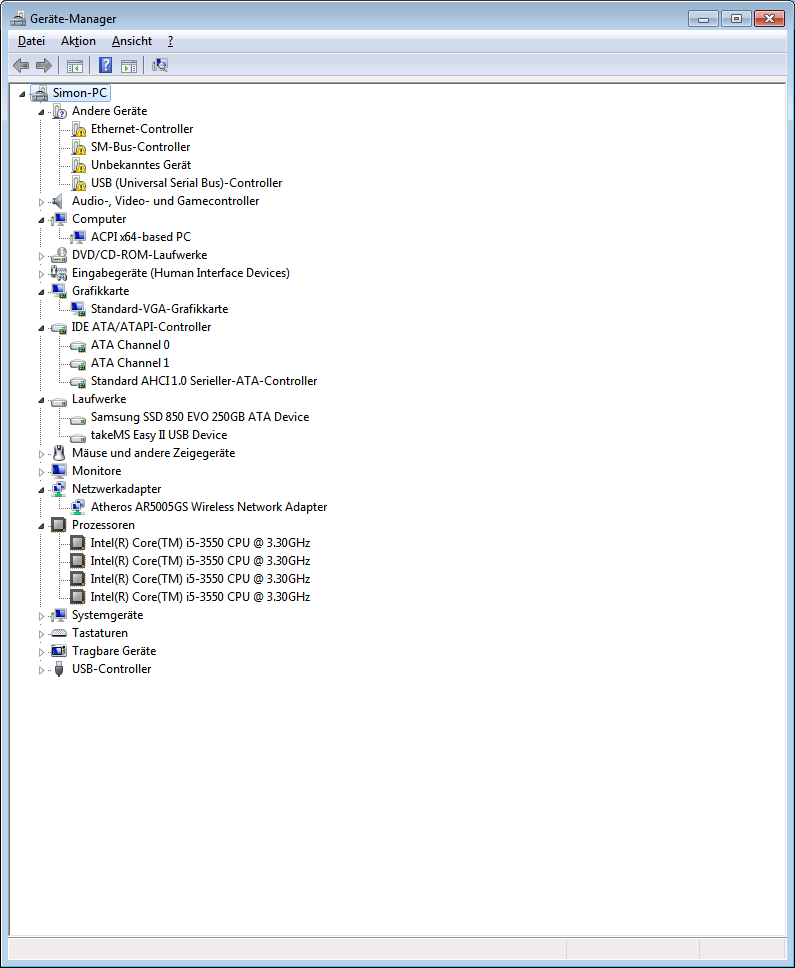Open the Datei menu
795x968 pixels.
point(31,41)
